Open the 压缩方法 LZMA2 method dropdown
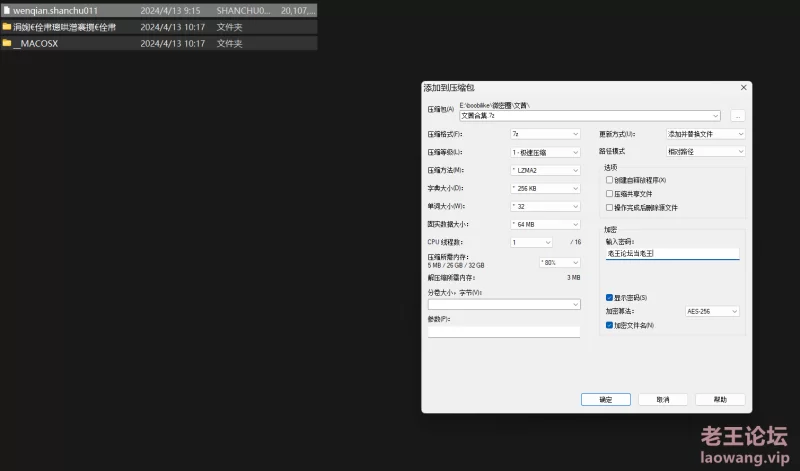This screenshot has height=471, width=800. click(x=545, y=170)
